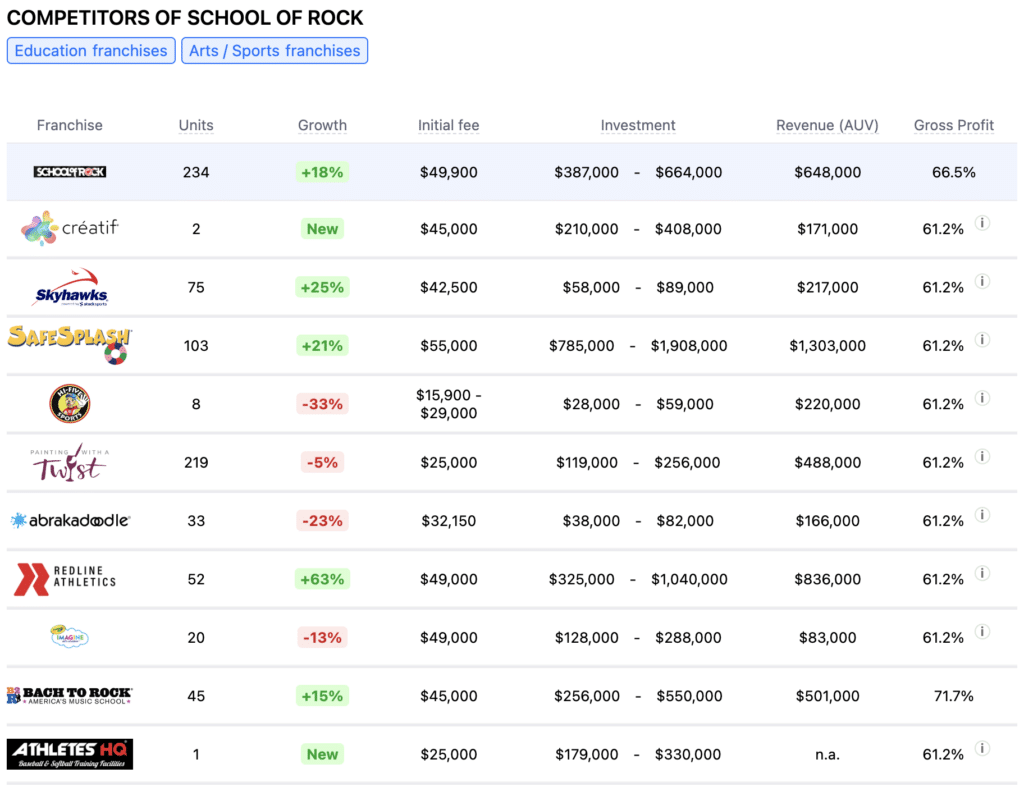Select the Education franchises tag
Viewport: 1024px width, 796px height.
coord(91,51)
